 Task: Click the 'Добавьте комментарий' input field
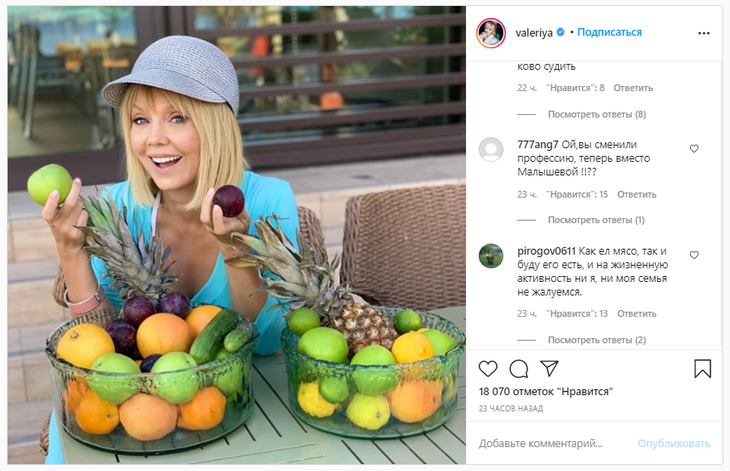(553, 443)
